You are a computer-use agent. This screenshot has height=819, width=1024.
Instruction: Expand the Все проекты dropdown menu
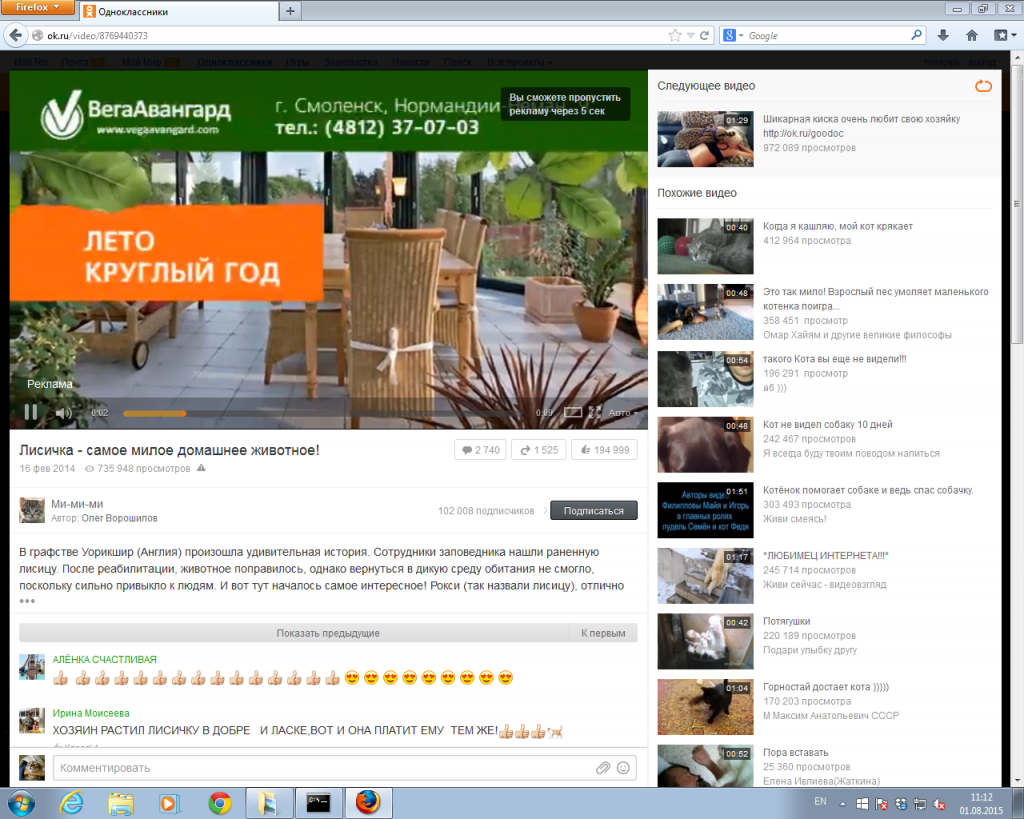[519, 62]
